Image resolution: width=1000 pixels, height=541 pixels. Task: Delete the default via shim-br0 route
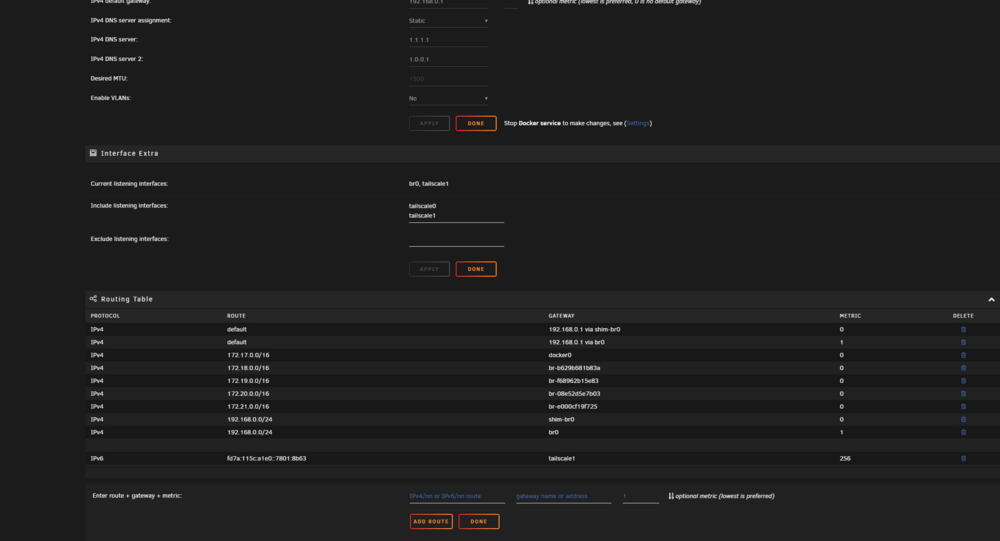(x=963, y=329)
